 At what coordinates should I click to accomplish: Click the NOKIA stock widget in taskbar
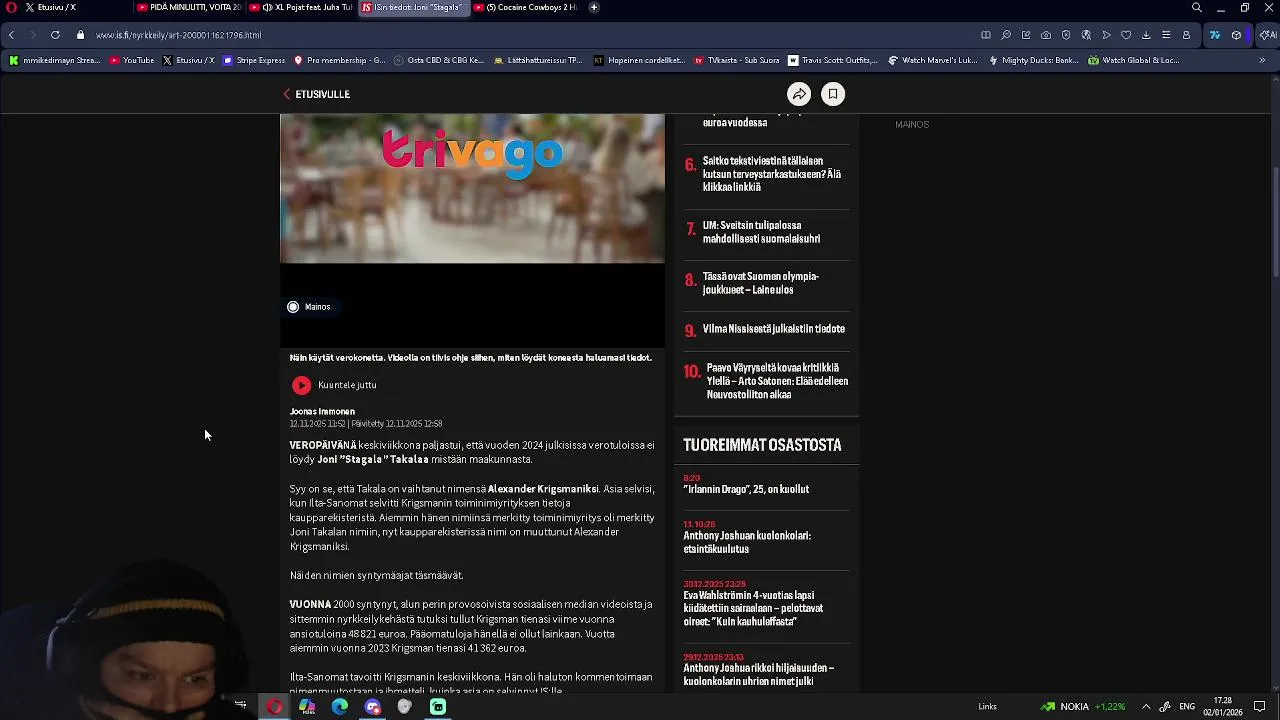(1082, 707)
